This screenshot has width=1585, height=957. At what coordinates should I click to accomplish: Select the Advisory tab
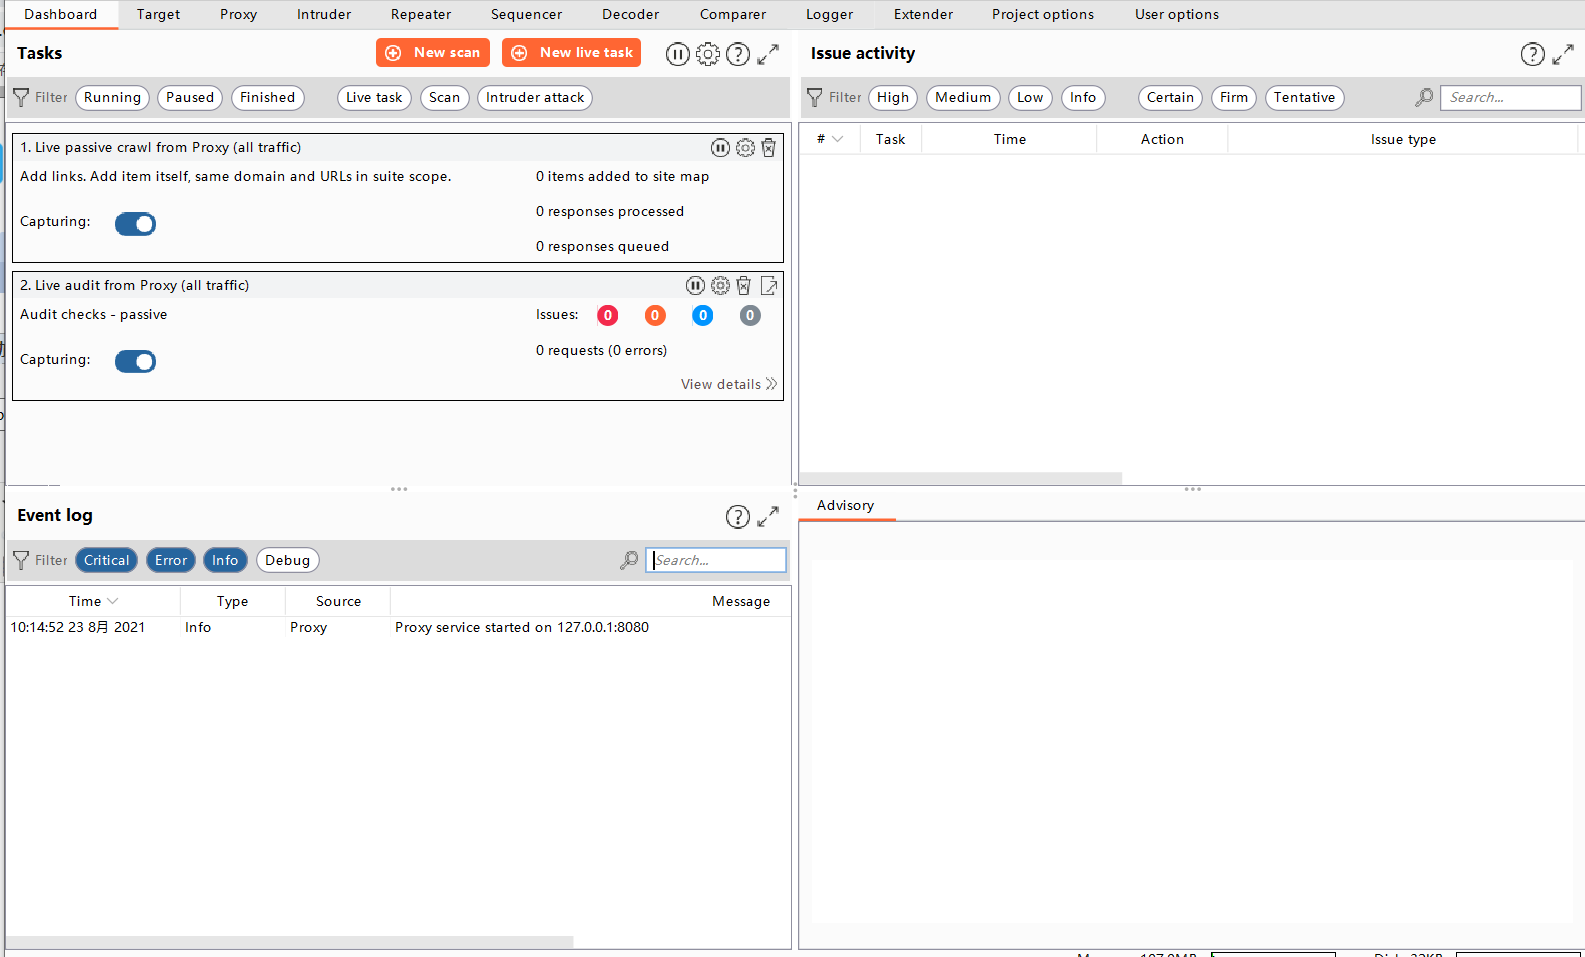[x=846, y=506]
